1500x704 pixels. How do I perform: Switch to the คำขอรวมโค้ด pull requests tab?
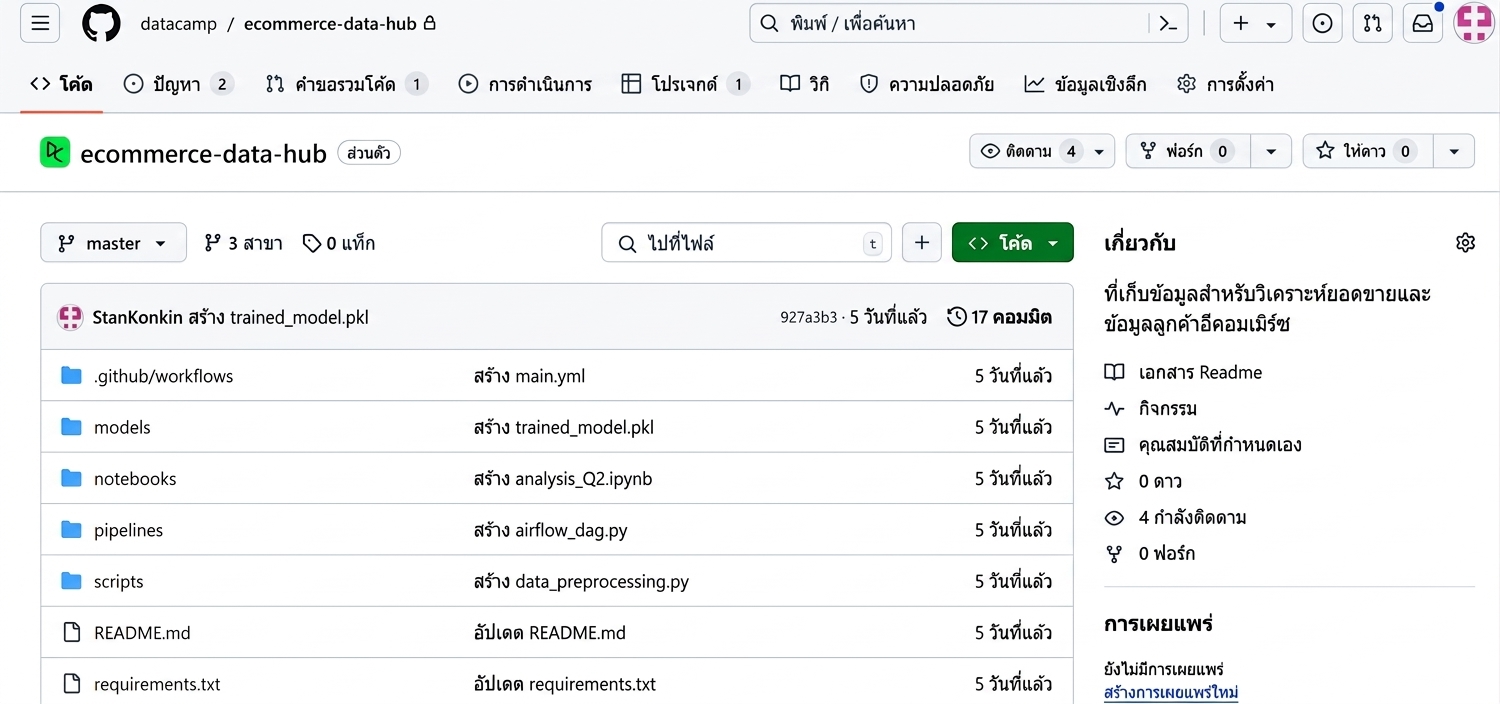tap(346, 84)
